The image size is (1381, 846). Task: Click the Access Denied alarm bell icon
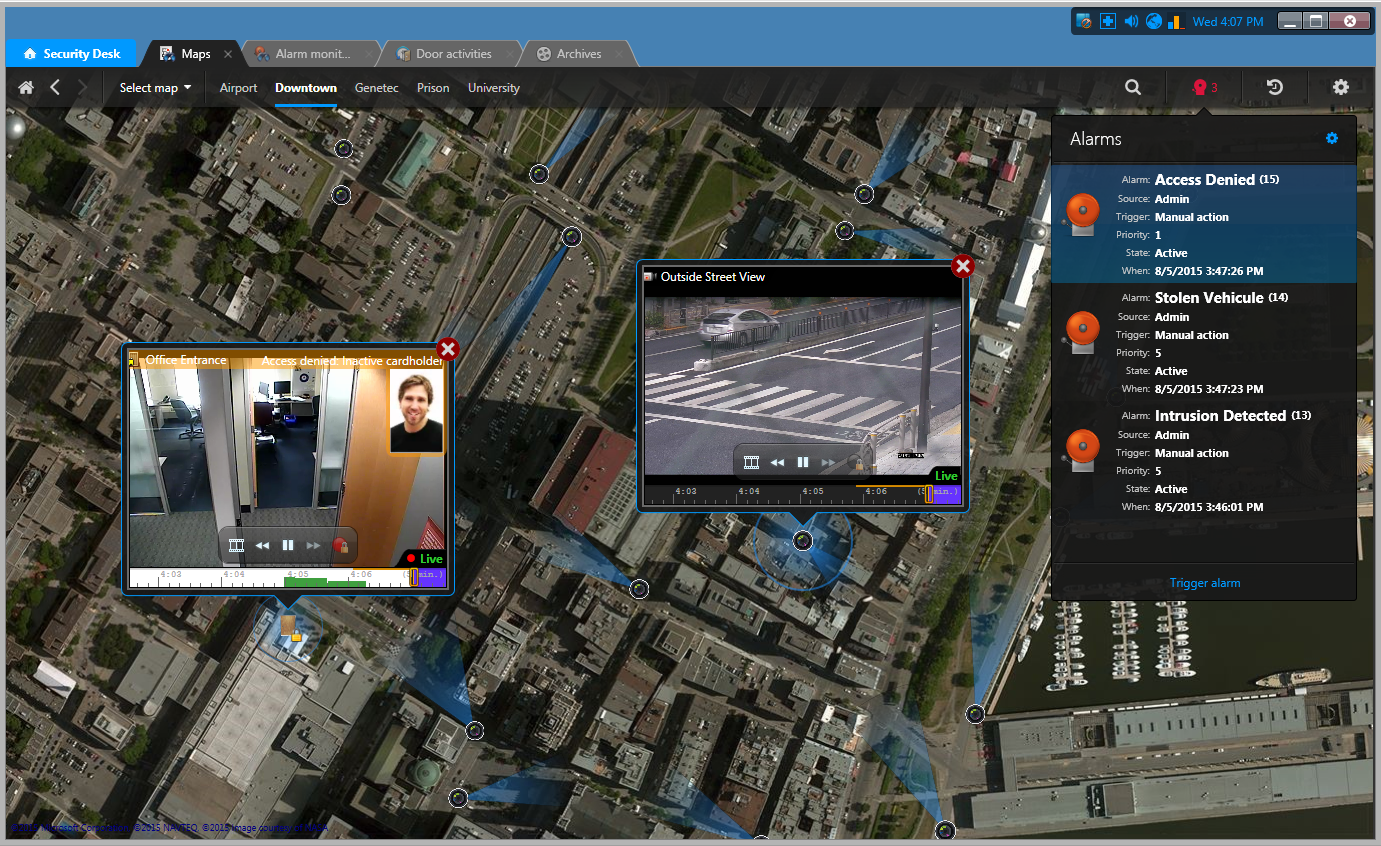1081,213
